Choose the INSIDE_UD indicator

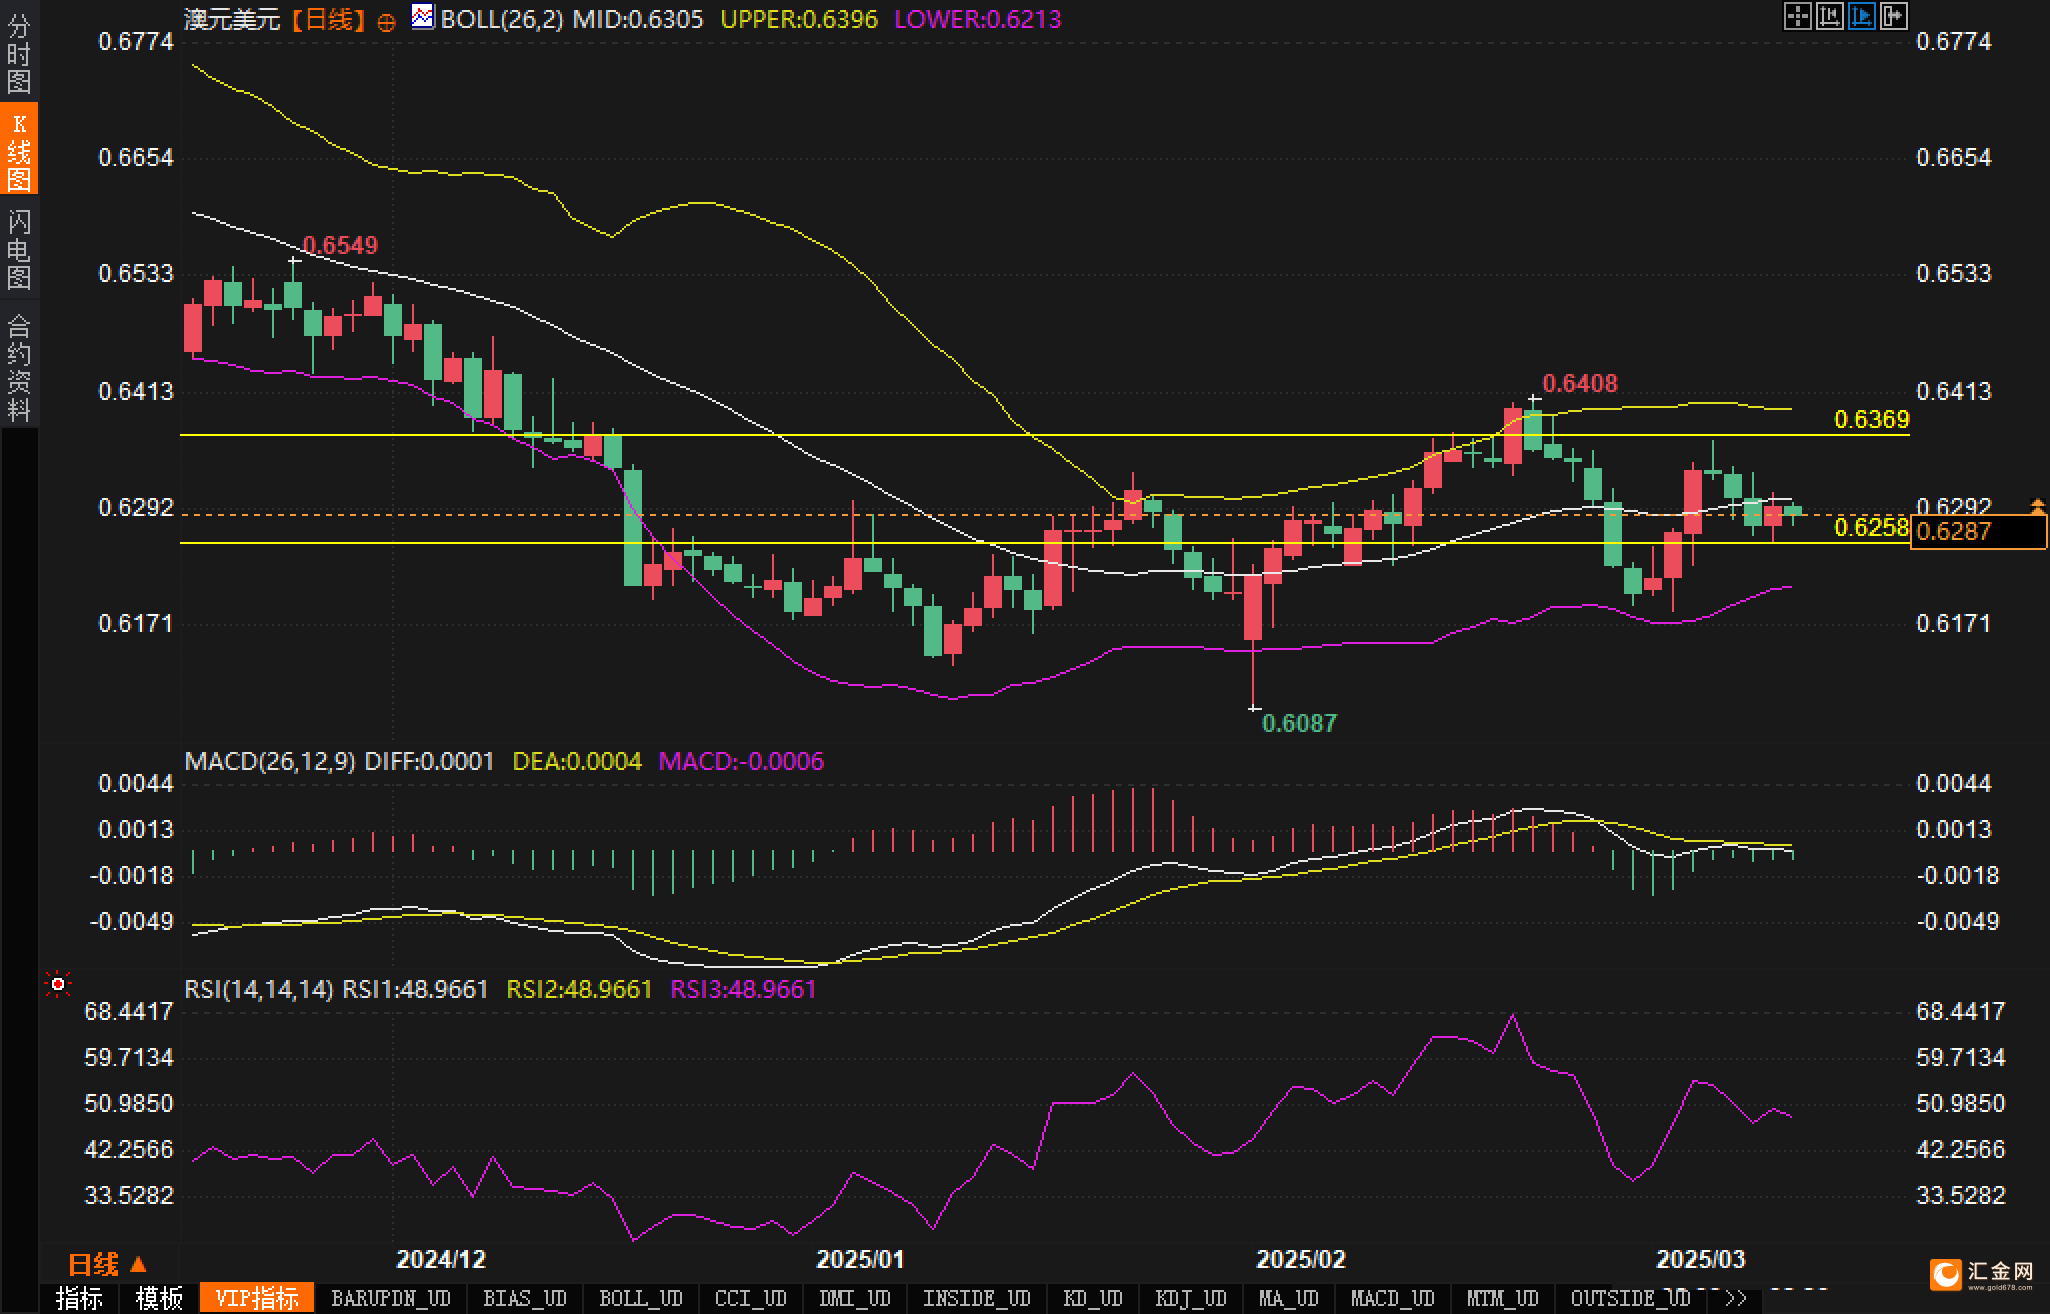point(976,1298)
